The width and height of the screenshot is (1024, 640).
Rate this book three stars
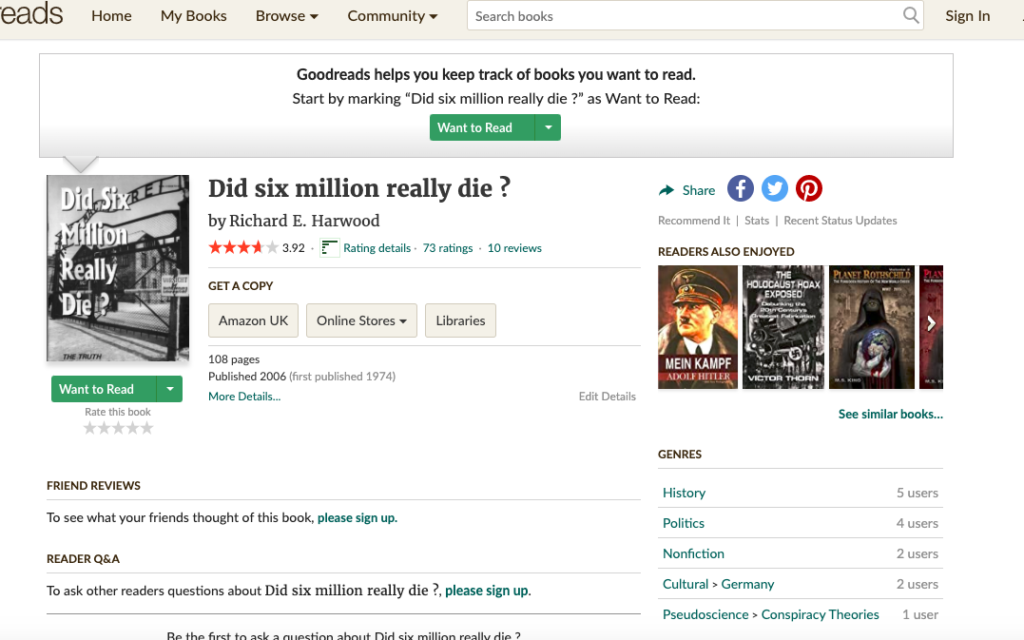[118, 428]
